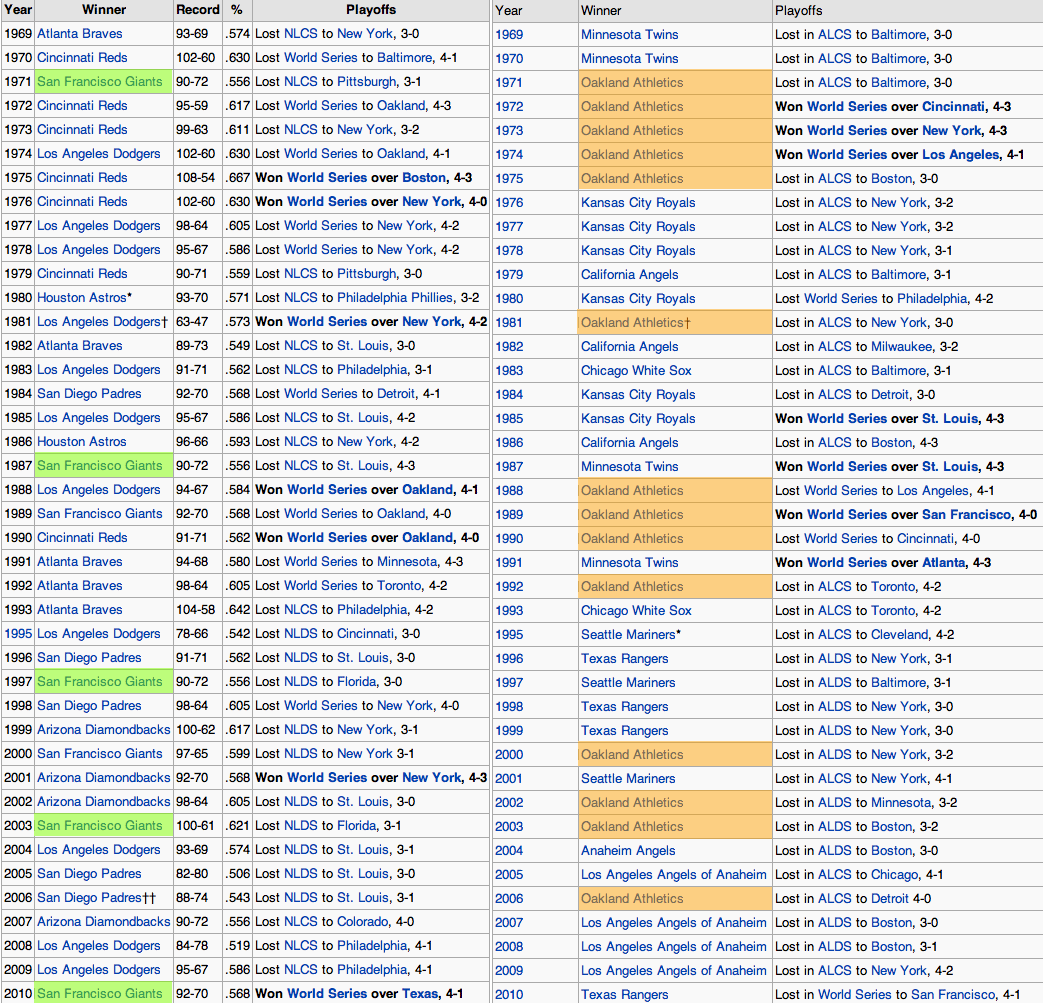1043x1003 pixels.
Task: Open Los Angeles Angels of Anaheim 2005 link
Action: pos(674,875)
